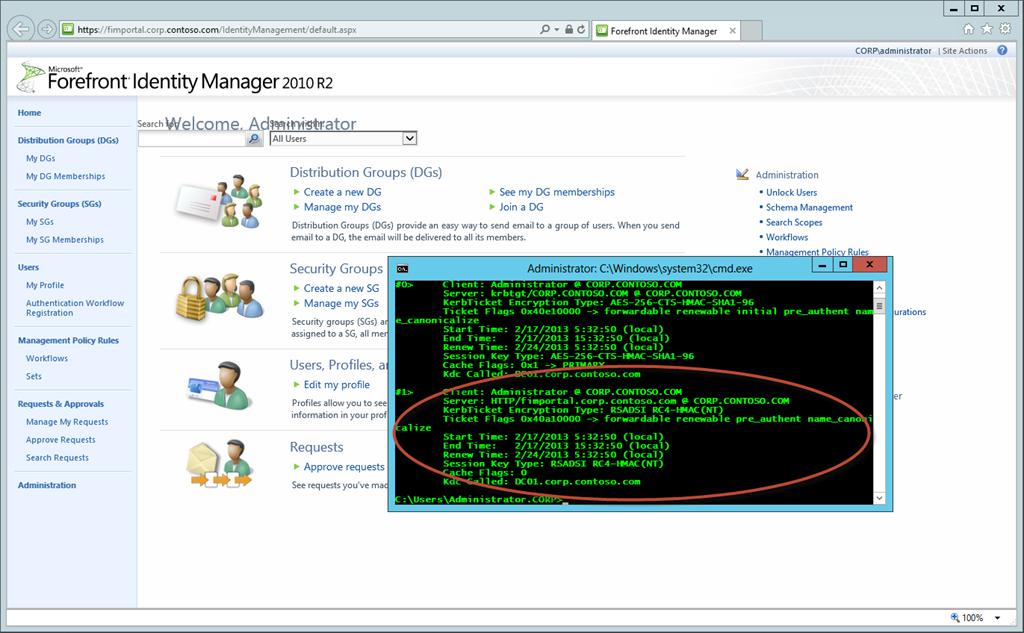Screen dimensions: 1024x633
Task: Click the security lock icon in address bar
Action: tap(569, 29)
